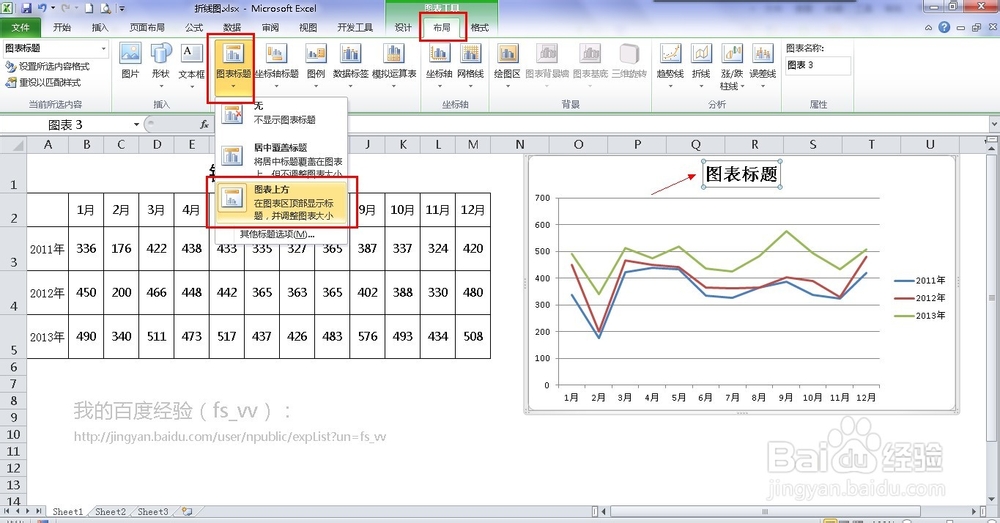Open the 坐标轴标题 axis titles menu
This screenshot has width=1000, height=523.
click(x=276, y=64)
